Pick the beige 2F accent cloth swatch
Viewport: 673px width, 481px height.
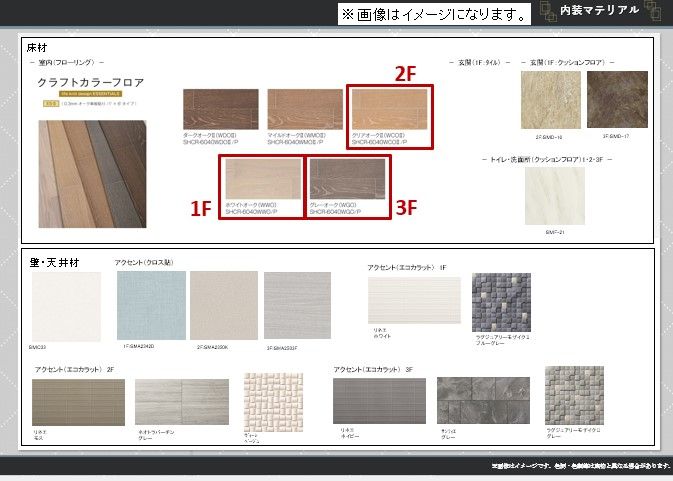coord(223,305)
